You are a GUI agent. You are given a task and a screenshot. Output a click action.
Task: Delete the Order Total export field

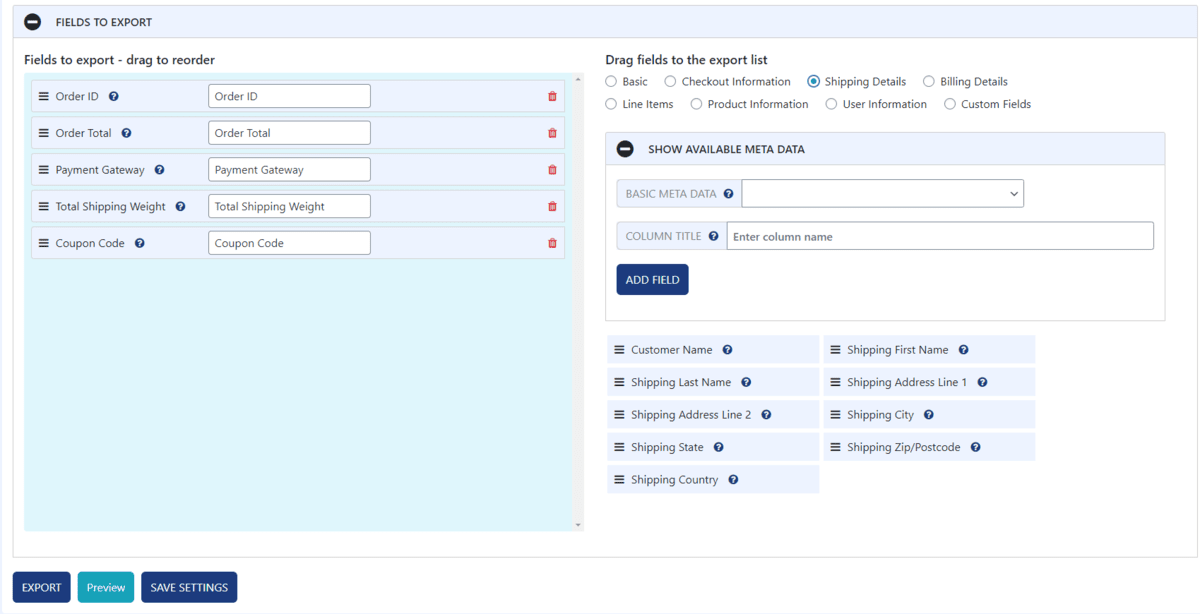[x=552, y=133]
